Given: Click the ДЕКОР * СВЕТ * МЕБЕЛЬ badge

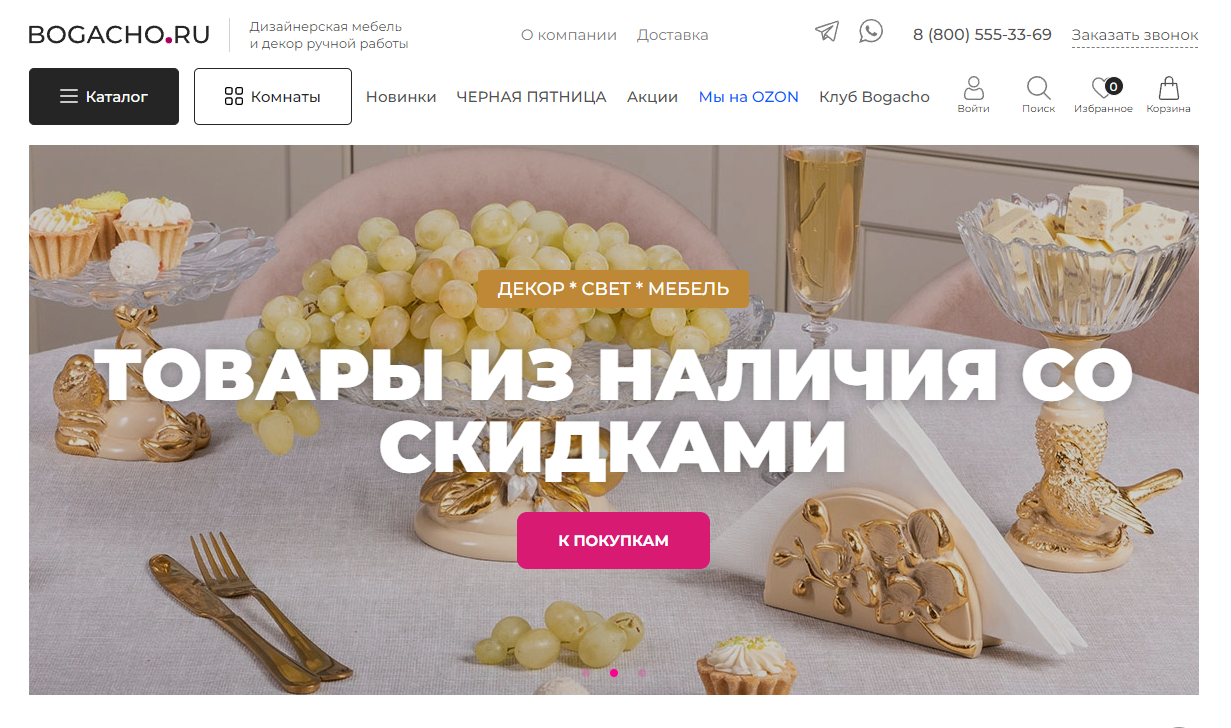Looking at the screenshot, I should (613, 289).
